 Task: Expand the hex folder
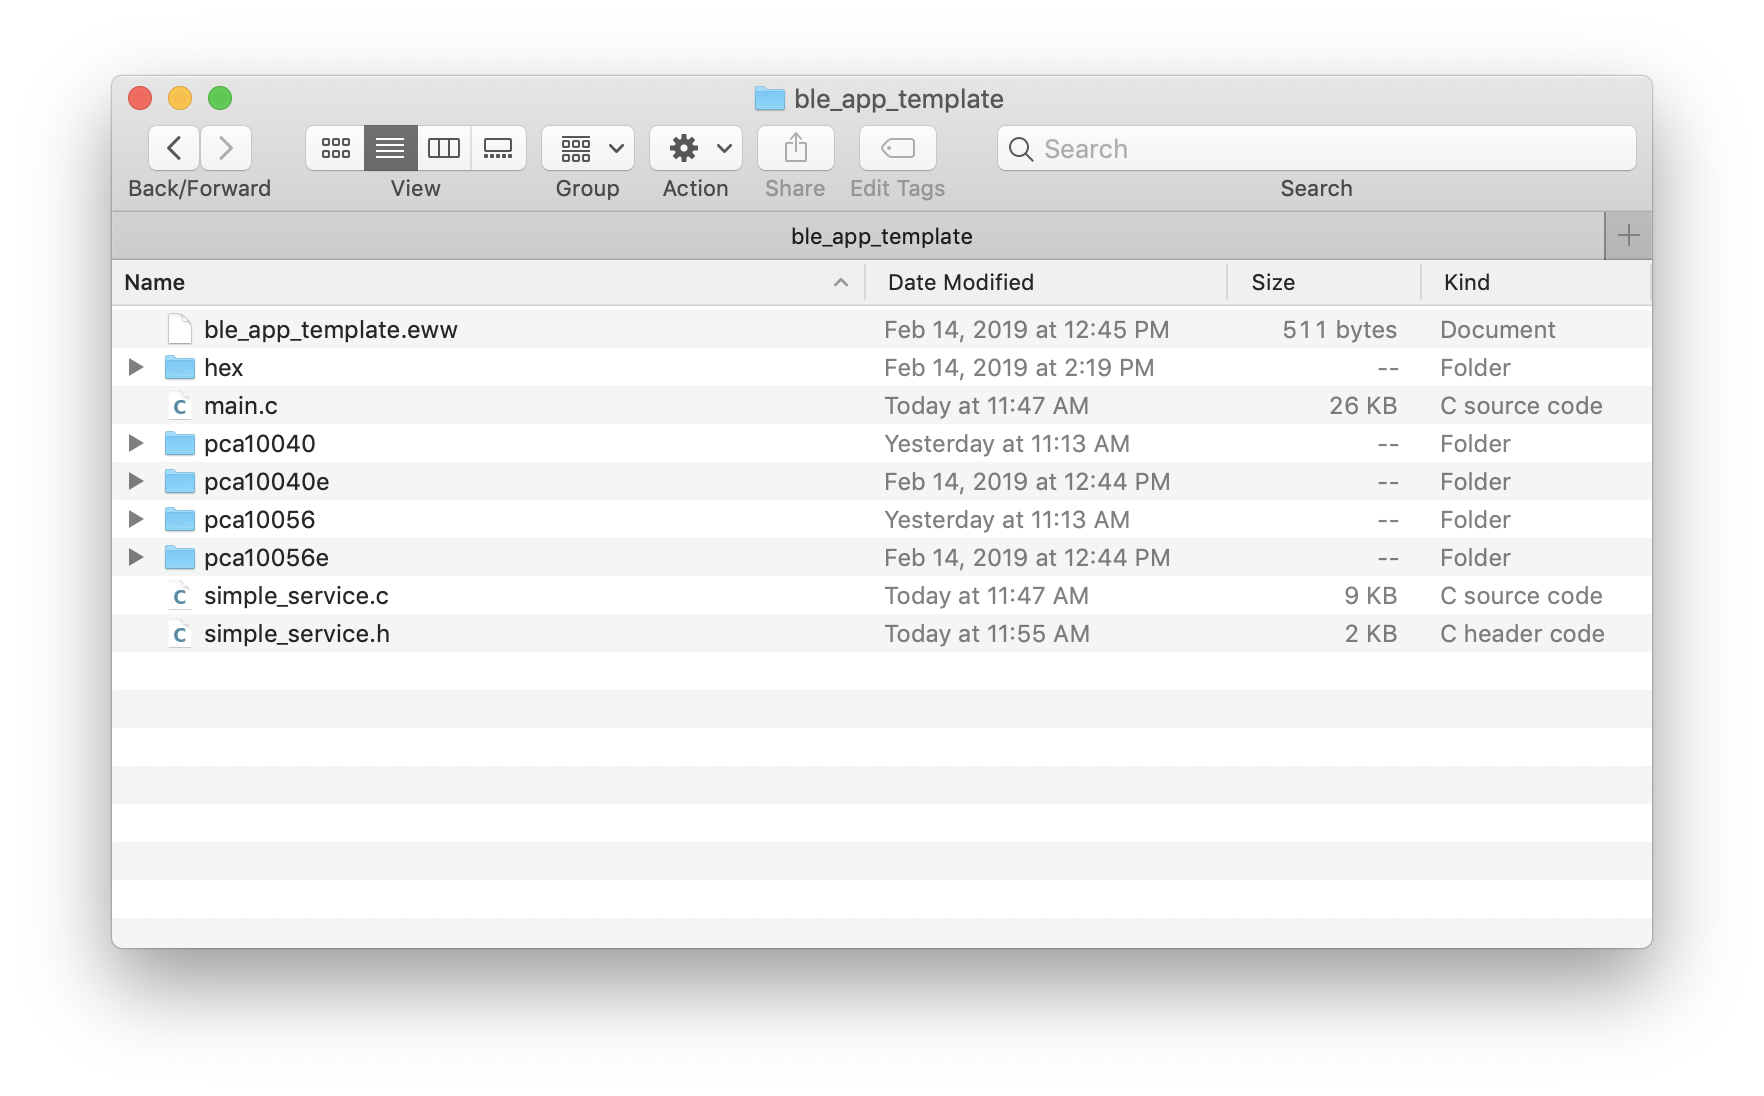pyautogui.click(x=136, y=368)
